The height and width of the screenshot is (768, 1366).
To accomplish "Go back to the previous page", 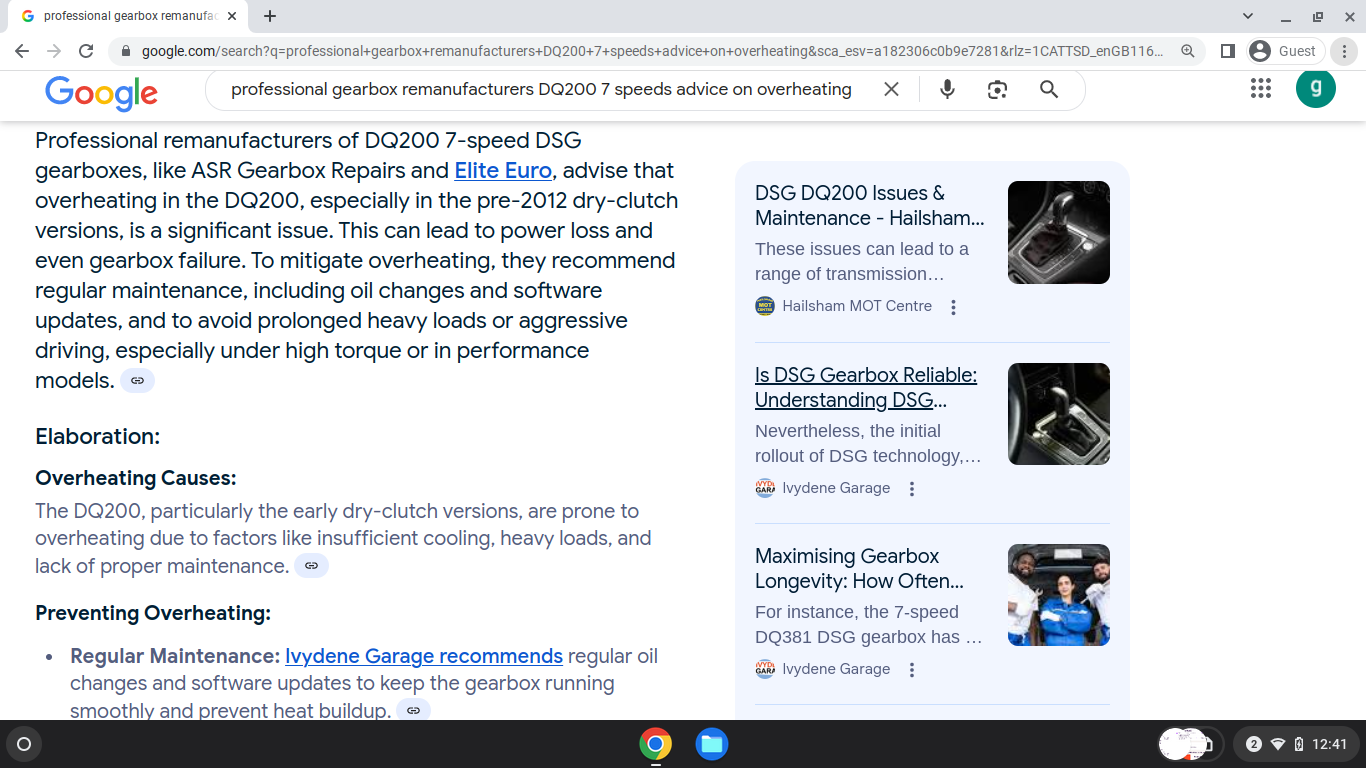I will (x=22, y=51).
